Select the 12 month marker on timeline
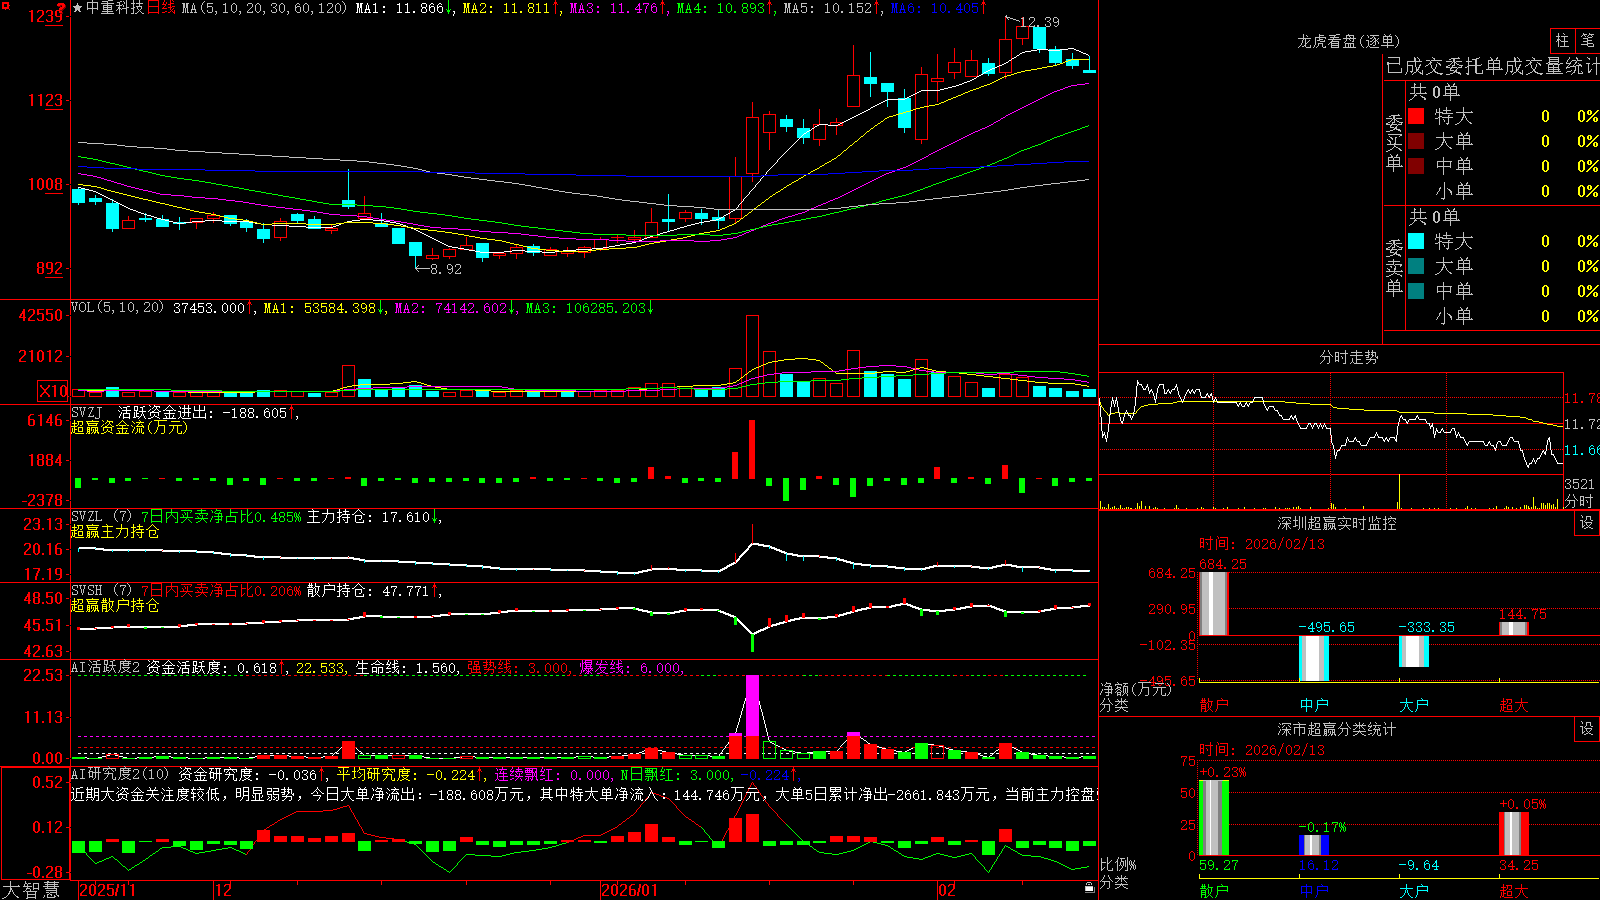1600x900 pixels. point(224,890)
